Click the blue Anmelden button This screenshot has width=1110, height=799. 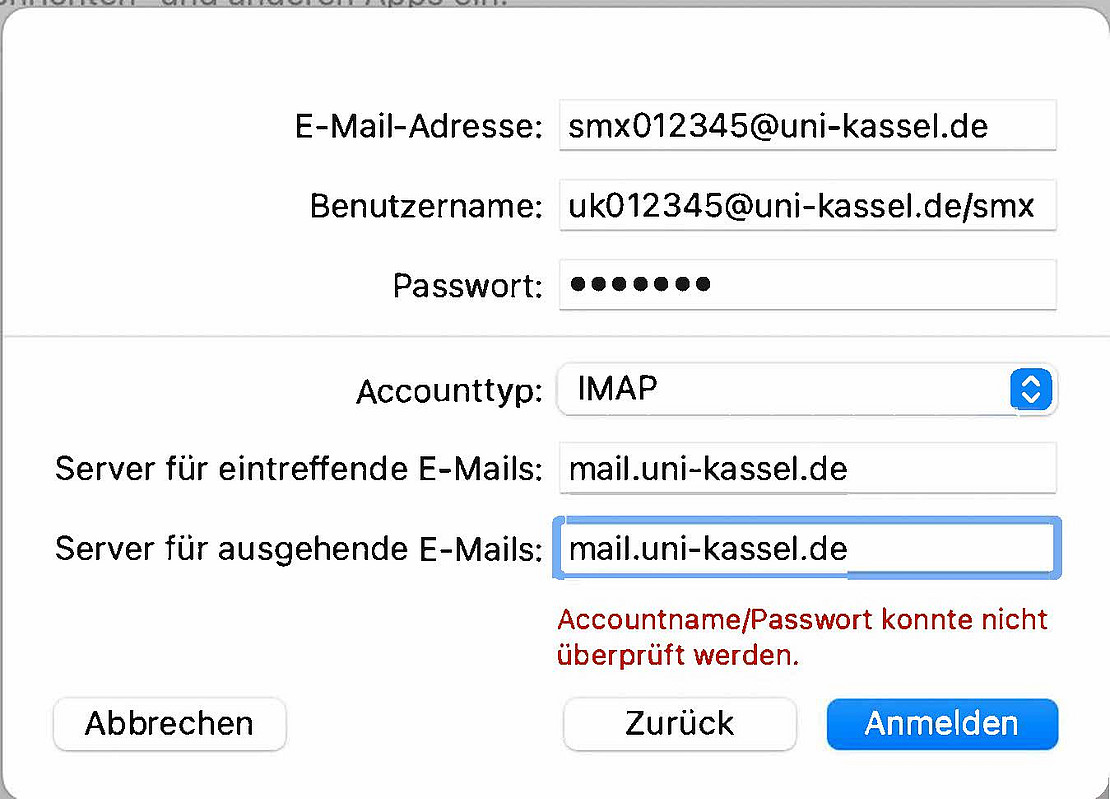[x=942, y=723]
